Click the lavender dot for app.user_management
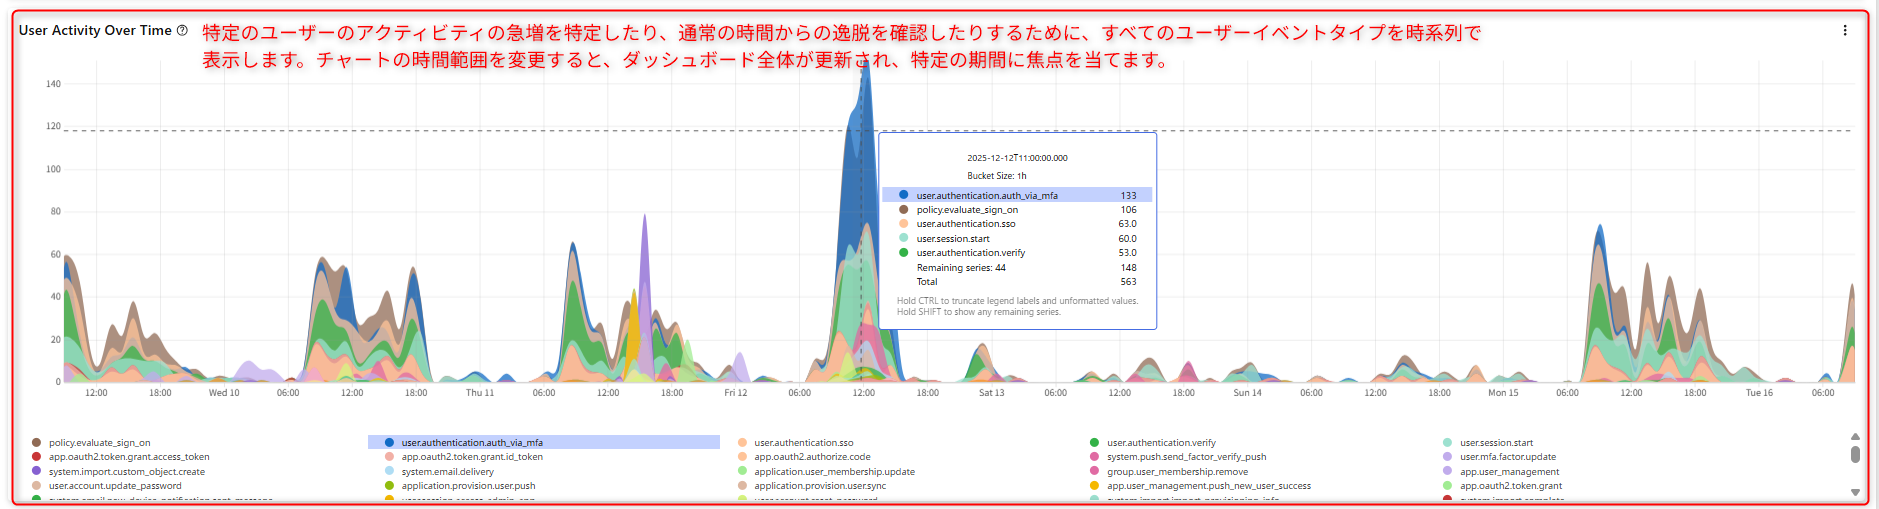The height and width of the screenshot is (509, 1879). coord(1447,471)
